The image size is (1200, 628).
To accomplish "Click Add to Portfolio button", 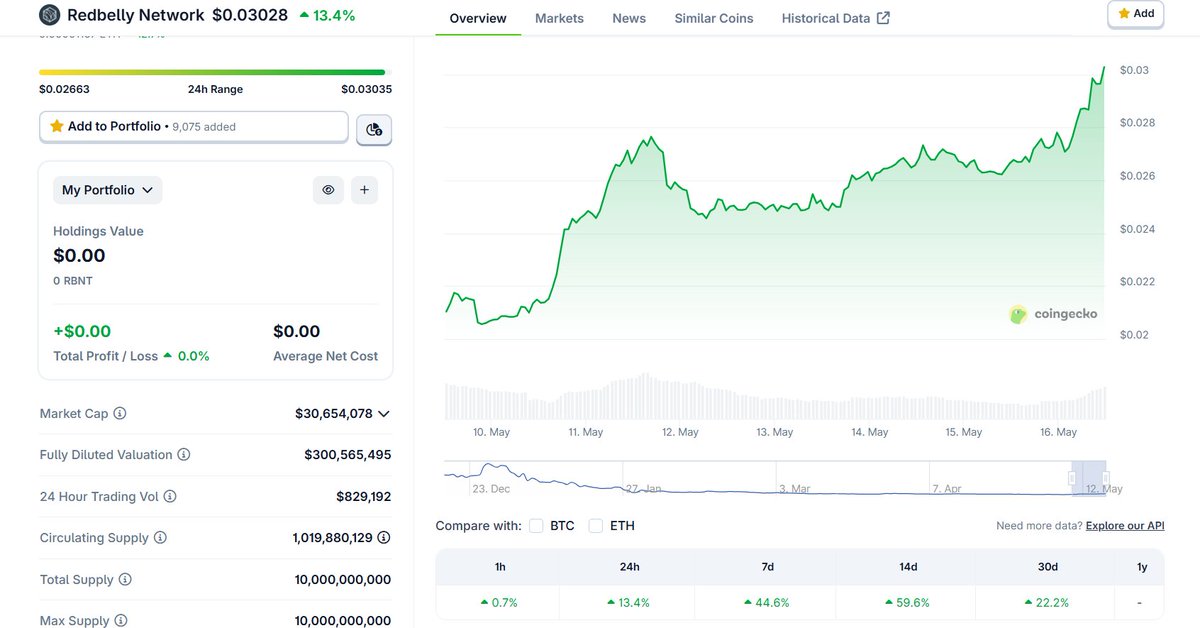I will point(194,127).
